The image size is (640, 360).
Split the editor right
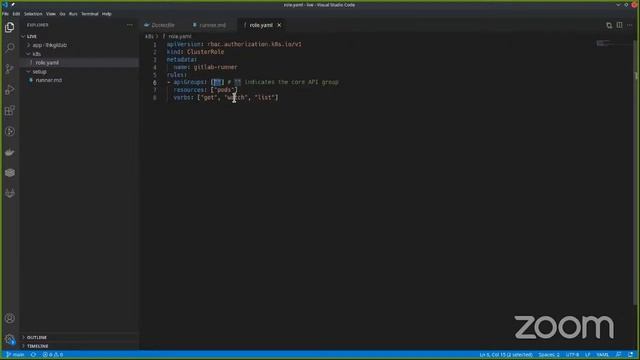(x=620, y=25)
